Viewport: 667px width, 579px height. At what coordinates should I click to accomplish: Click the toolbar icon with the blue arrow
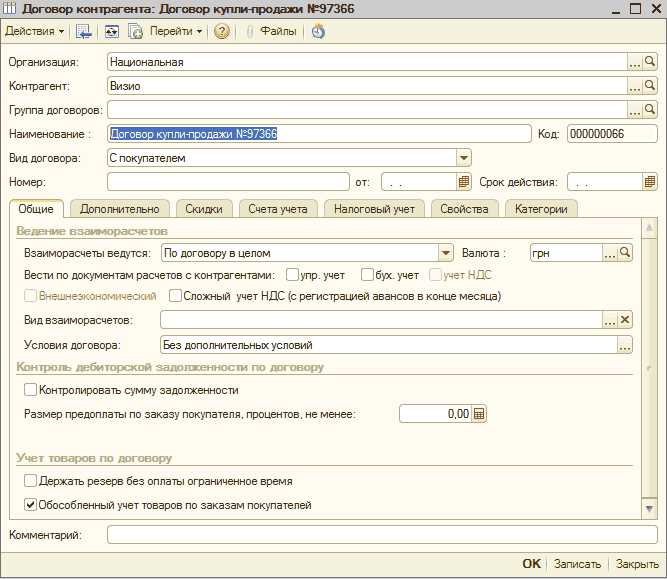pyautogui.click(x=83, y=31)
